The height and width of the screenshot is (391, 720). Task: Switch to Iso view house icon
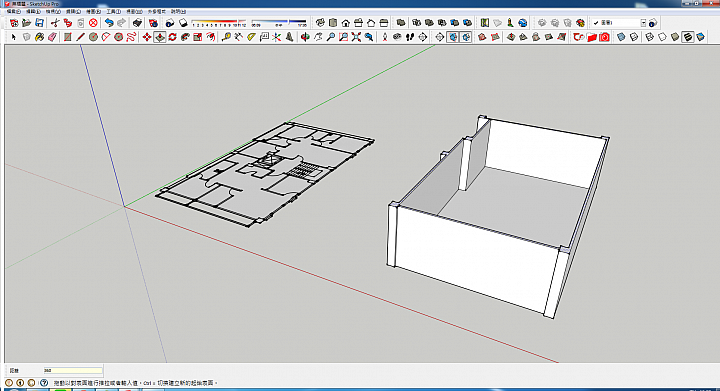pos(320,23)
